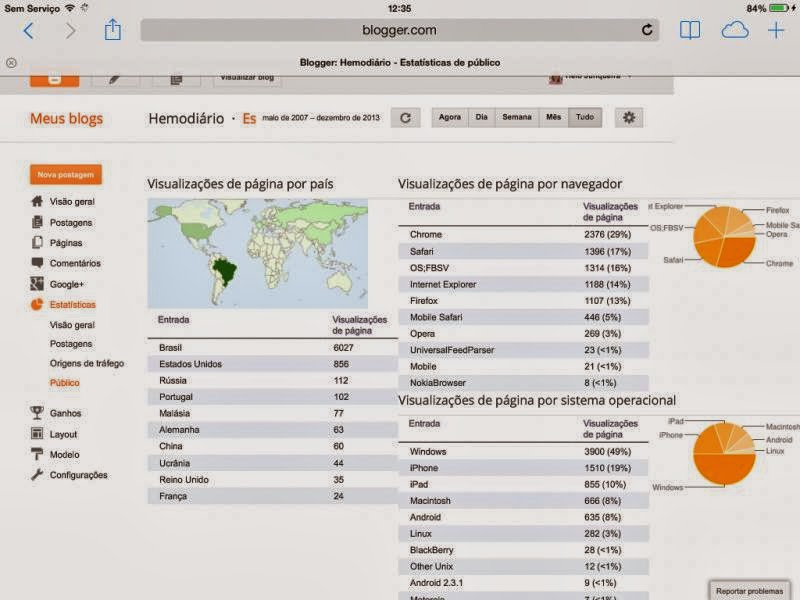Close the Blogger tab with X icon
This screenshot has width=800, height=600.
click(x=11, y=63)
